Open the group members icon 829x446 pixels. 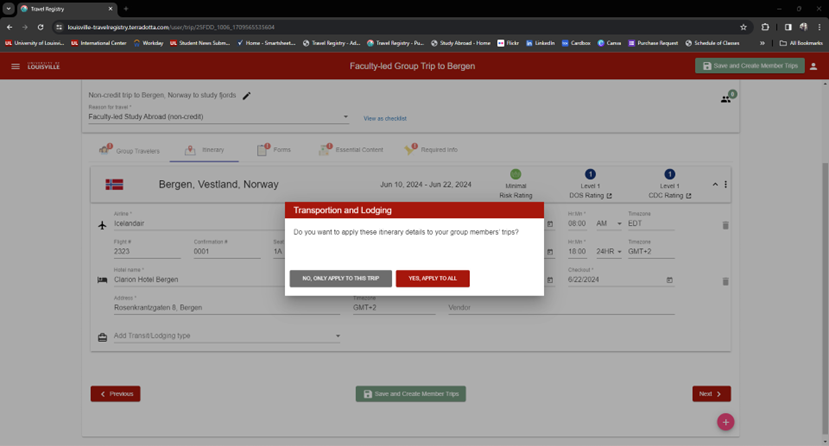click(728, 97)
